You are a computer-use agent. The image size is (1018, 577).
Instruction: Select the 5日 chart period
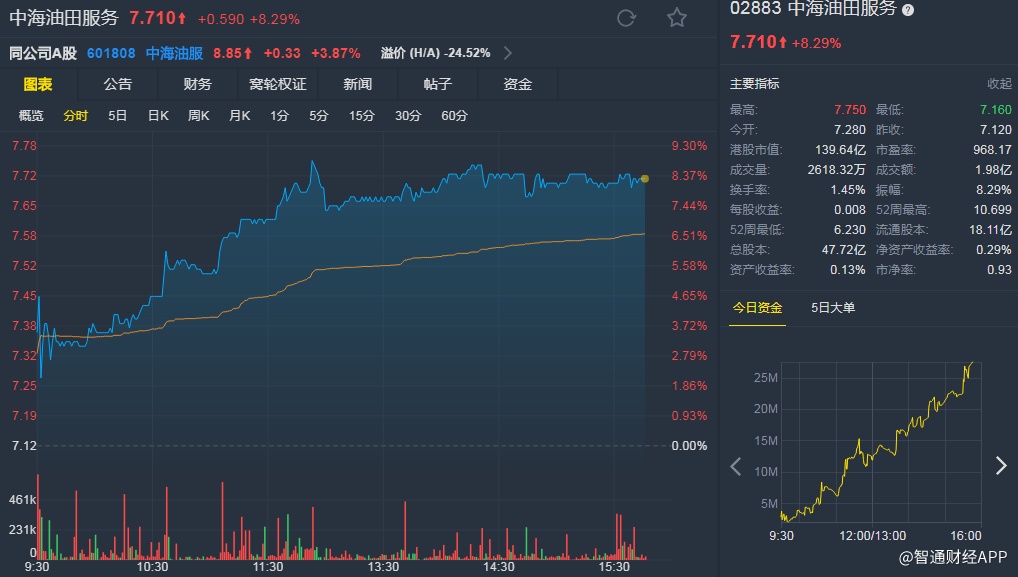pos(117,116)
